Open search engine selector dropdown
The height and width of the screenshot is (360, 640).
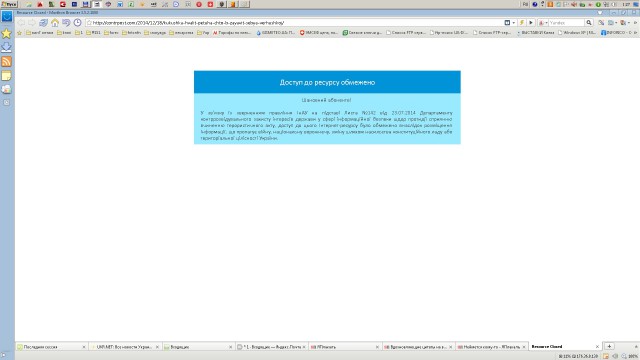pyautogui.click(x=542, y=23)
